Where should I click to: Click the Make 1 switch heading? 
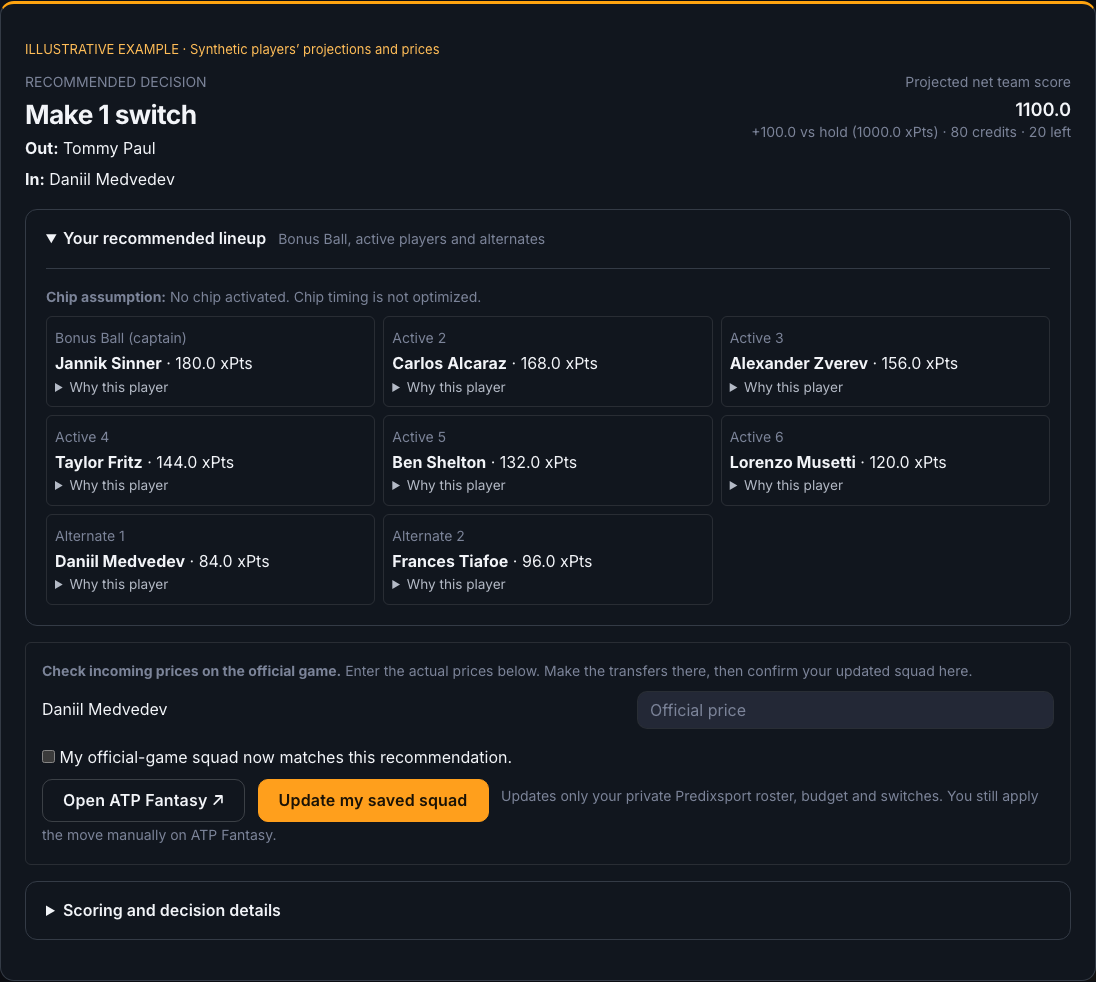point(110,115)
